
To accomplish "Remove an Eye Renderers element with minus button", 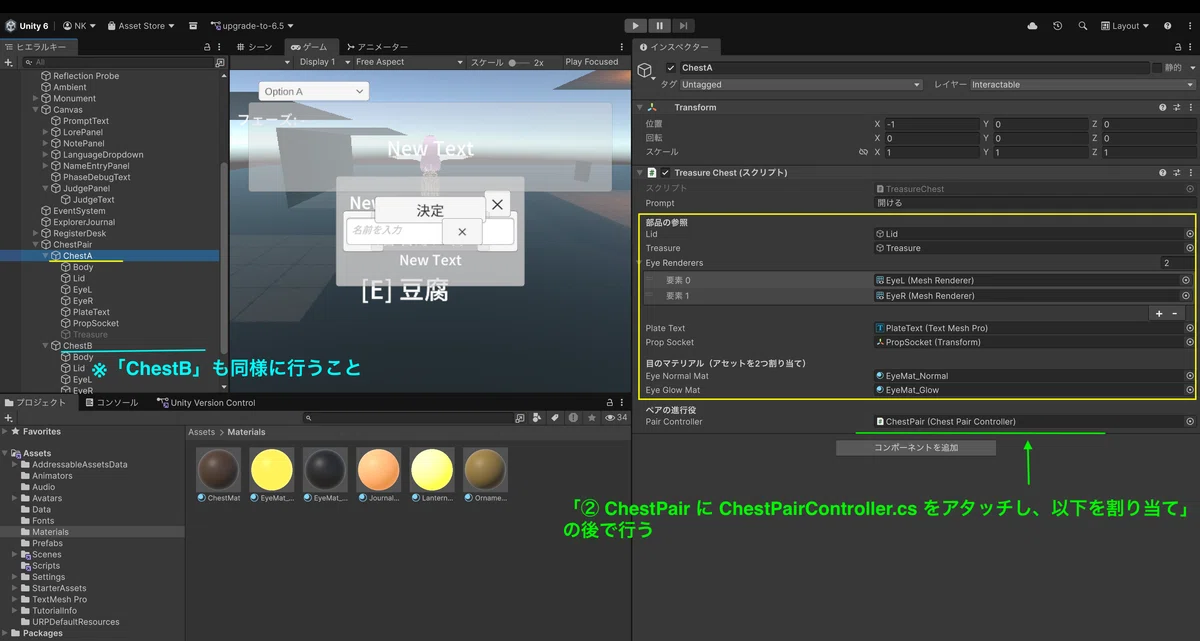I will pos(1175,313).
